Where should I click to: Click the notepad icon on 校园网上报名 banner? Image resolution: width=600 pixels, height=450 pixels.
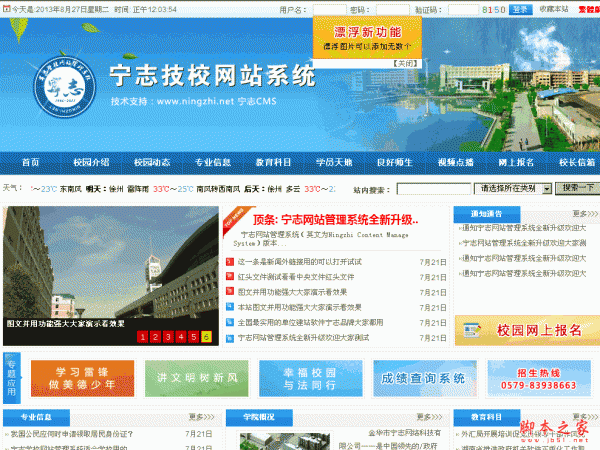click(x=472, y=330)
